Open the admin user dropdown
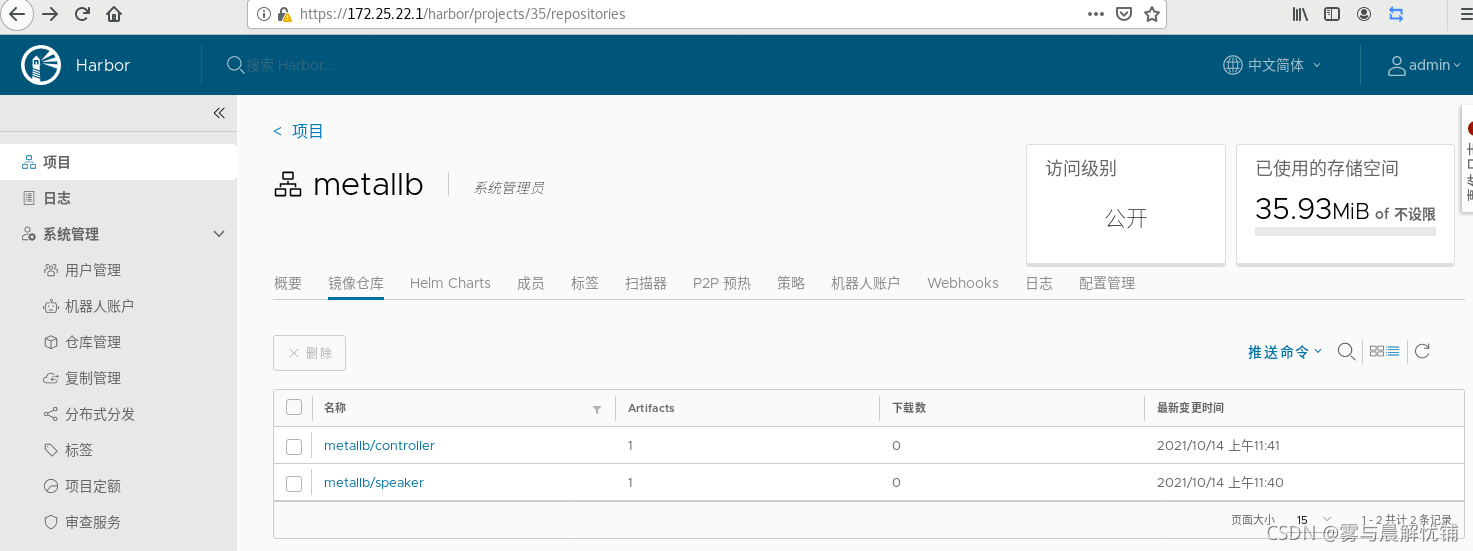Image resolution: width=1473 pixels, height=551 pixels. pos(1424,65)
